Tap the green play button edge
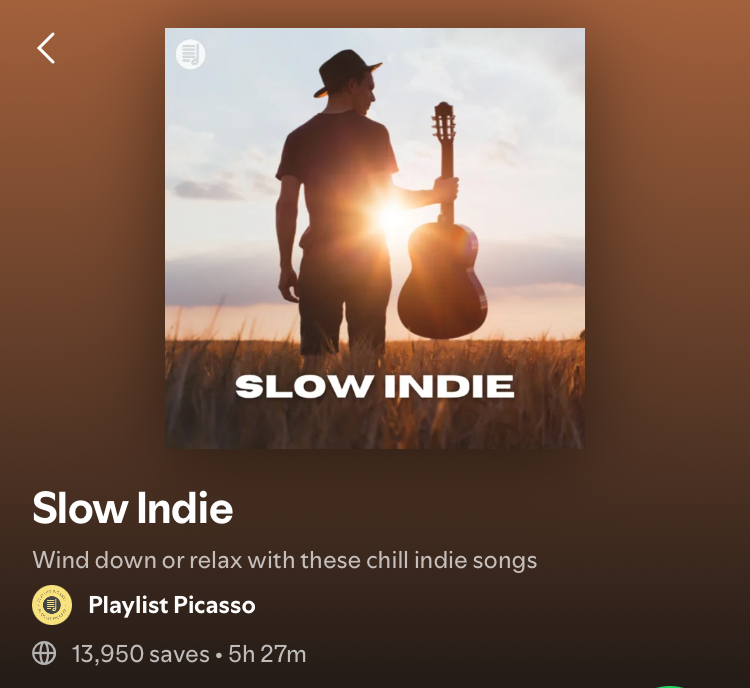750x688 pixels. (x=670, y=686)
